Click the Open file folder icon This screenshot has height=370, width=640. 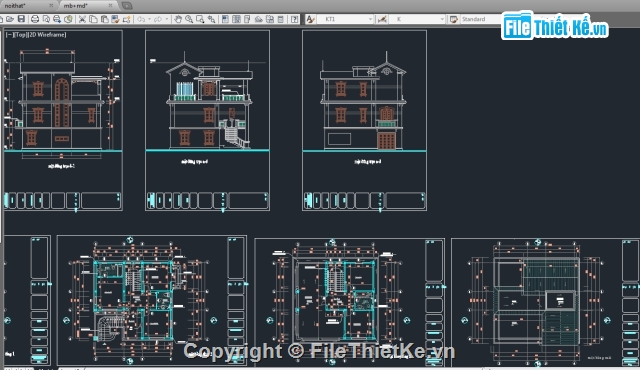pos(10,19)
